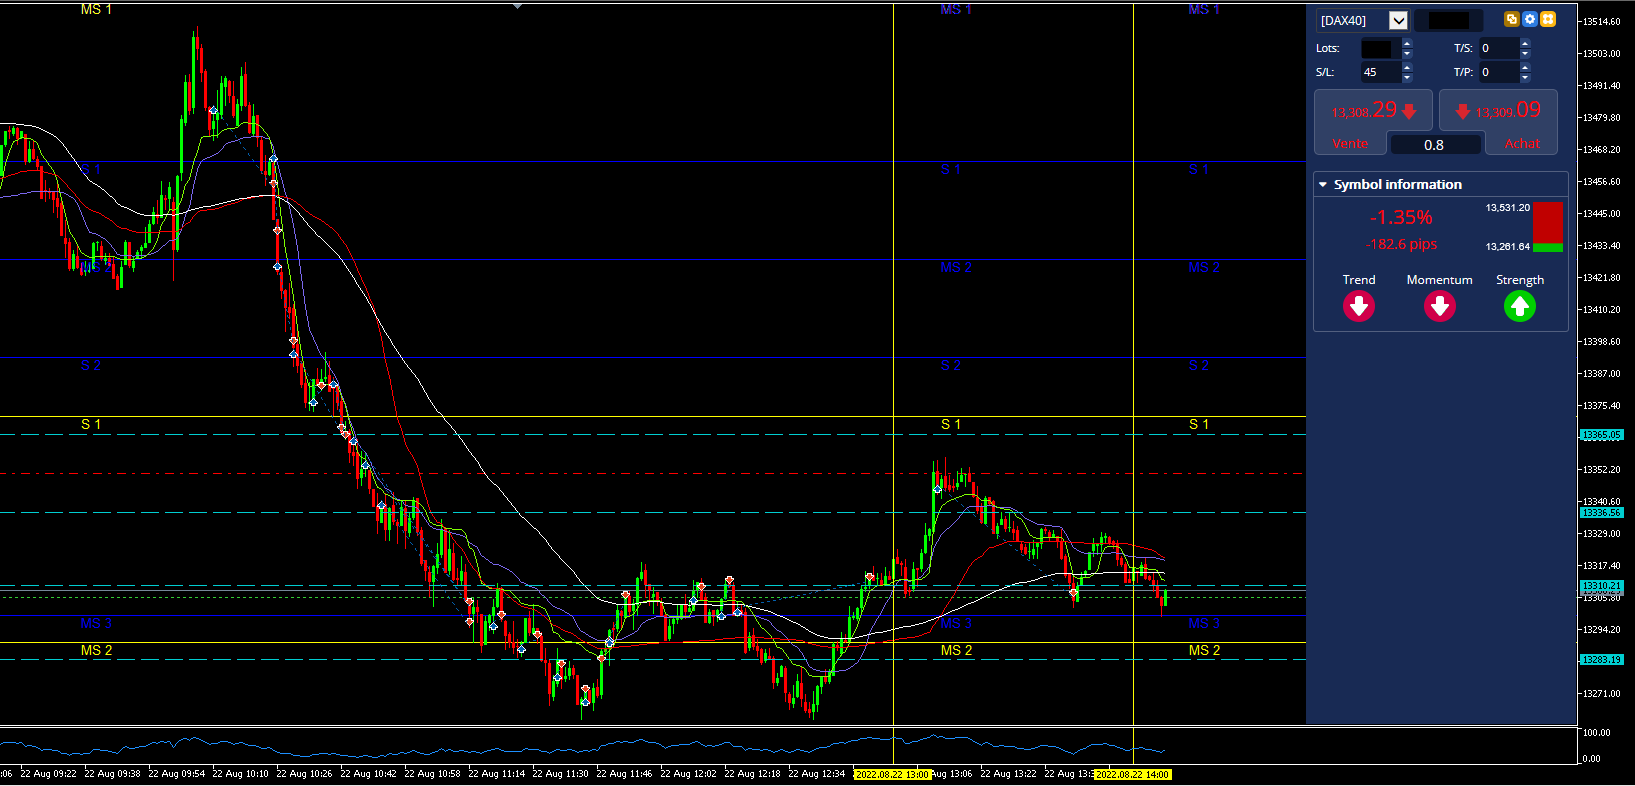Image resolution: width=1635 pixels, height=786 pixels.
Task: Click the Trend label
Action: [x=1359, y=280]
